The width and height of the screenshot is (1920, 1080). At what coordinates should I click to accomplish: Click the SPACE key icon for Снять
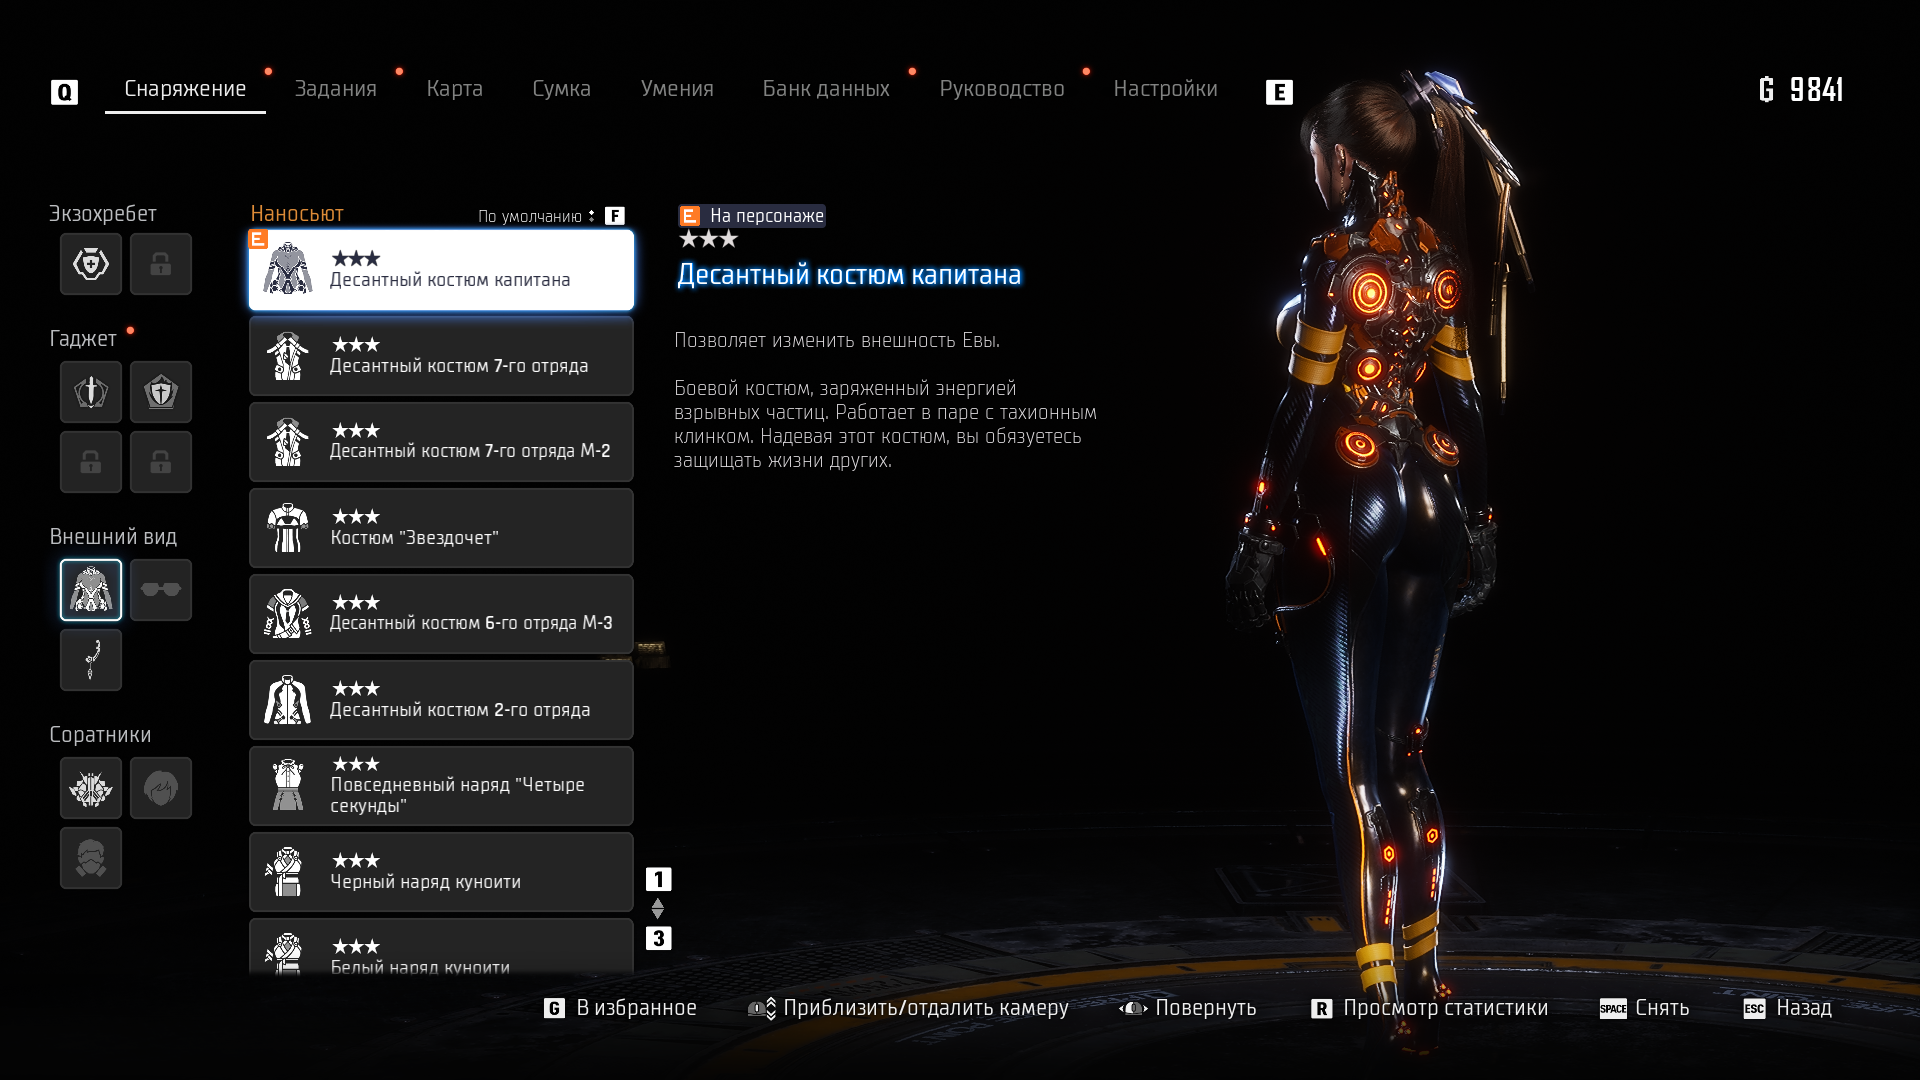tap(1613, 1009)
